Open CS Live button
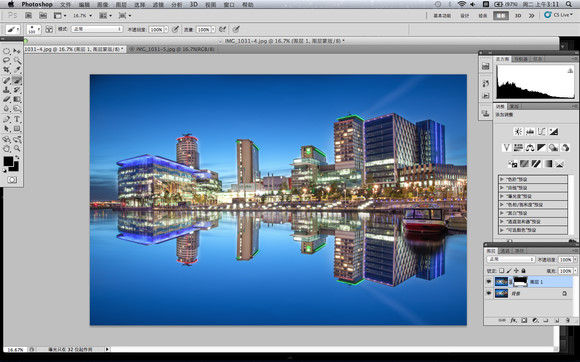Image resolution: width=580 pixels, height=362 pixels. [x=559, y=15]
